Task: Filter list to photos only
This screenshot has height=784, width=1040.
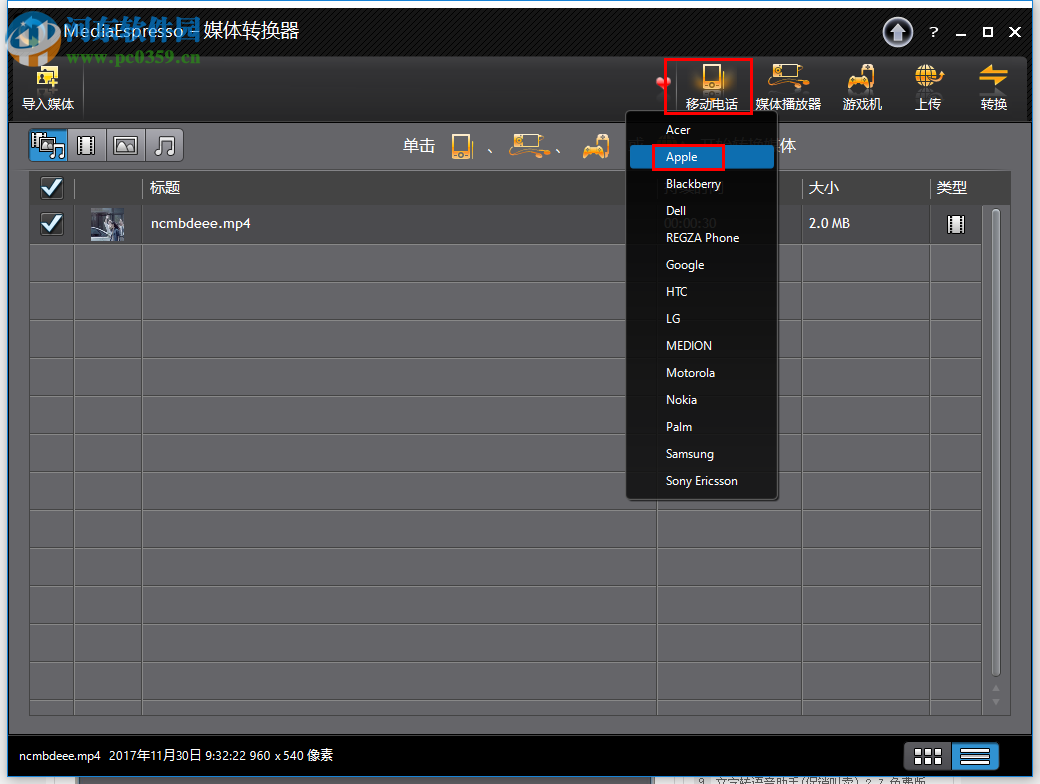Action: 125,145
